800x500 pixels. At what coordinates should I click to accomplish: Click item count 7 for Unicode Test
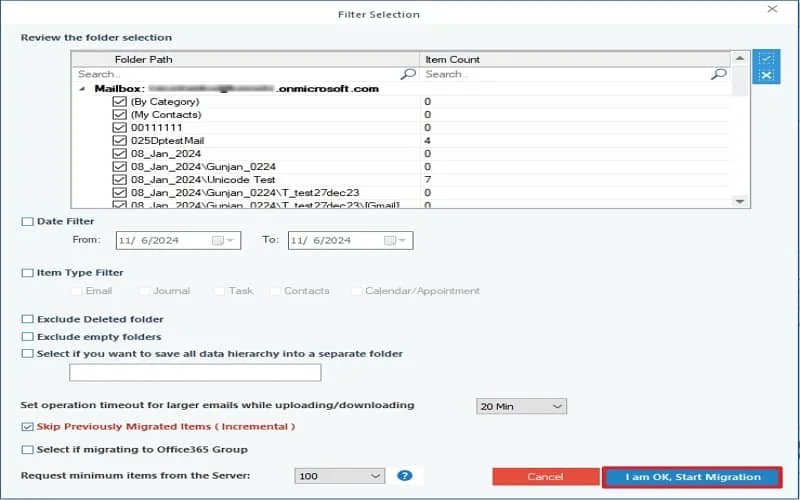click(428, 180)
